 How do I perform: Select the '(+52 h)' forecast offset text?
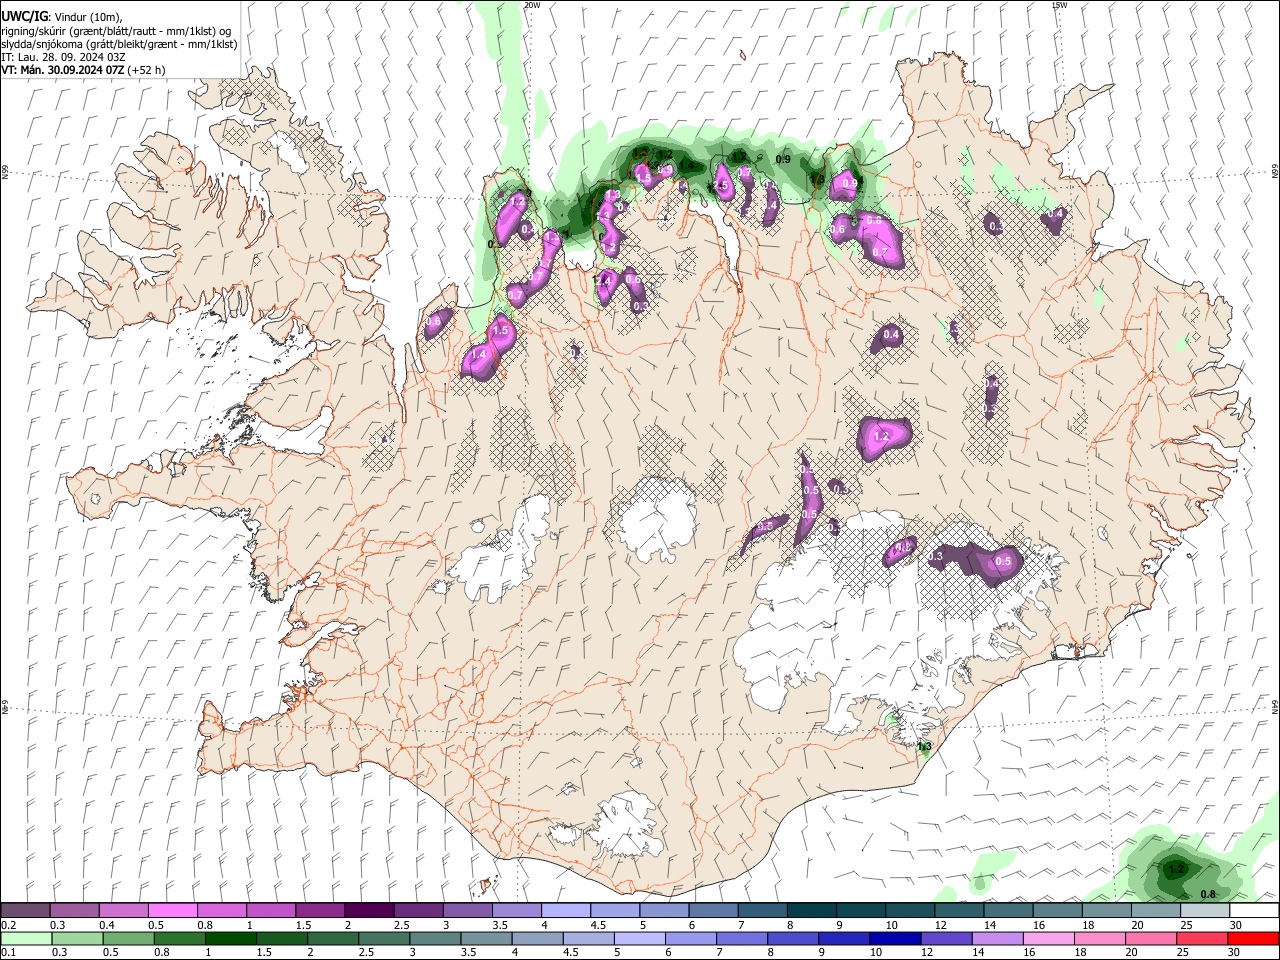click(146, 70)
